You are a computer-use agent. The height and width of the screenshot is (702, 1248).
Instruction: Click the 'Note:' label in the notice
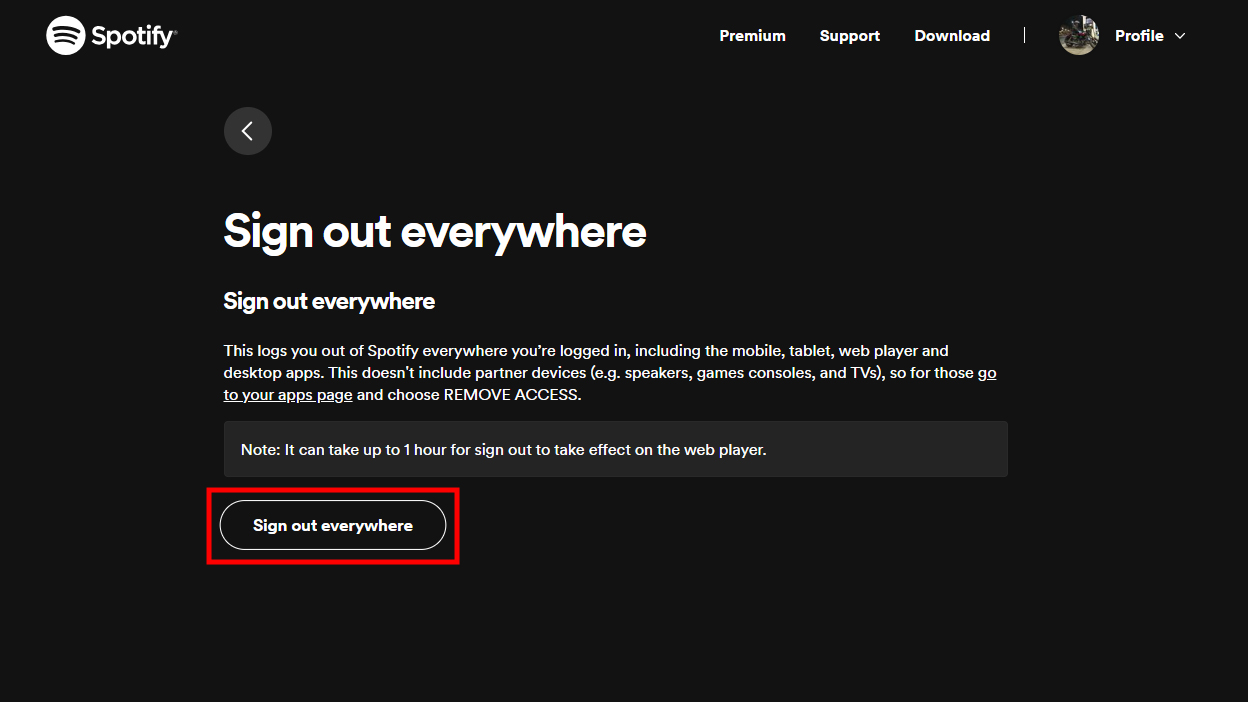[x=260, y=450]
